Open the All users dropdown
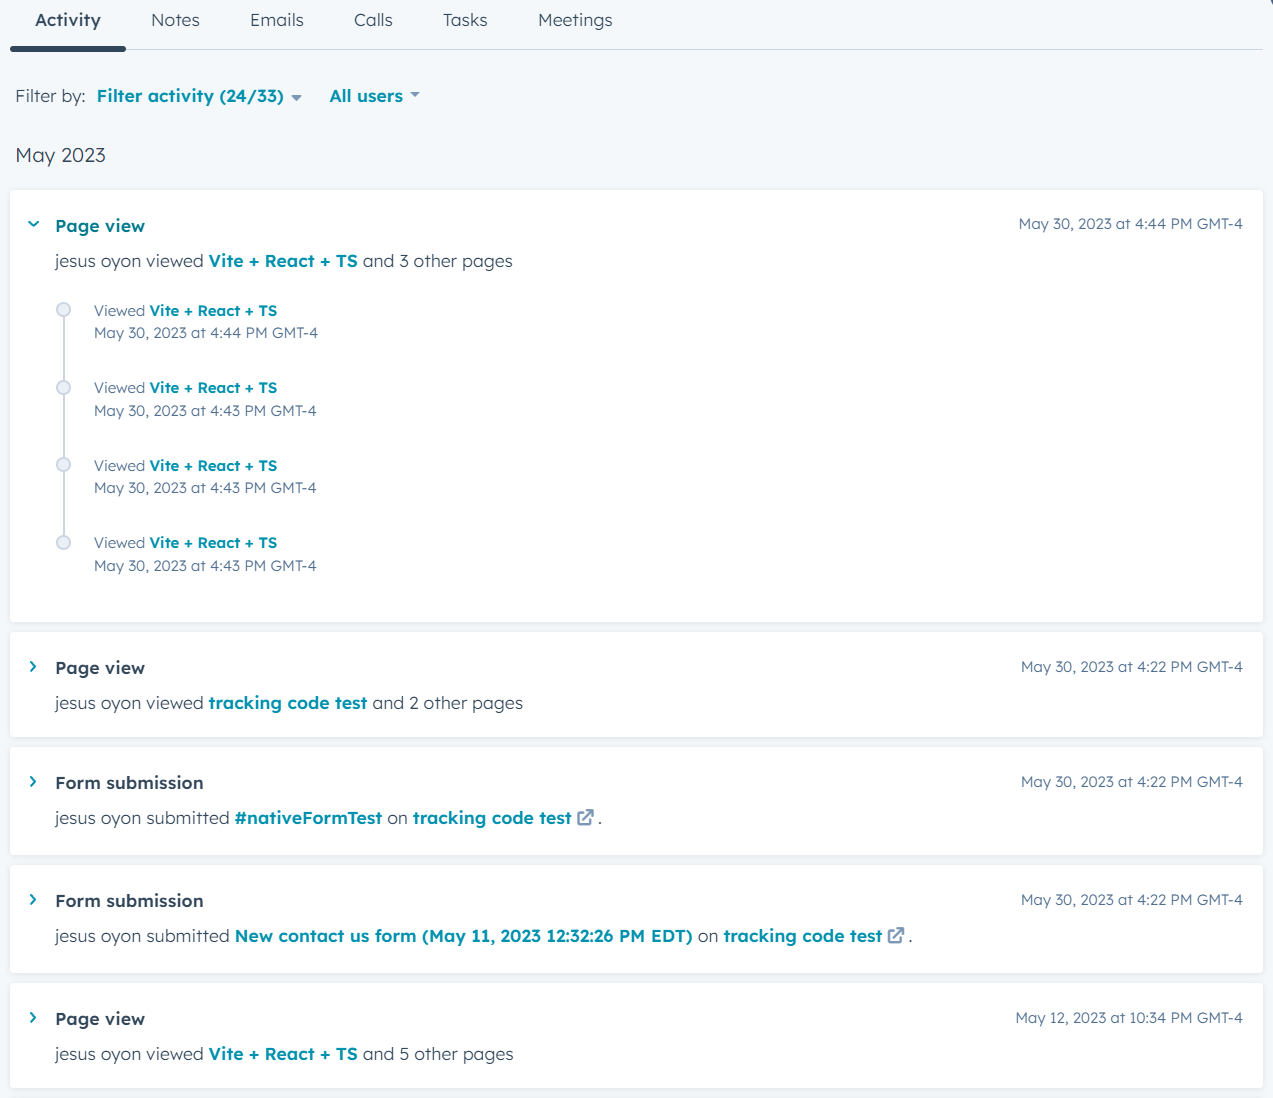The image size is (1273, 1098). 374,96
